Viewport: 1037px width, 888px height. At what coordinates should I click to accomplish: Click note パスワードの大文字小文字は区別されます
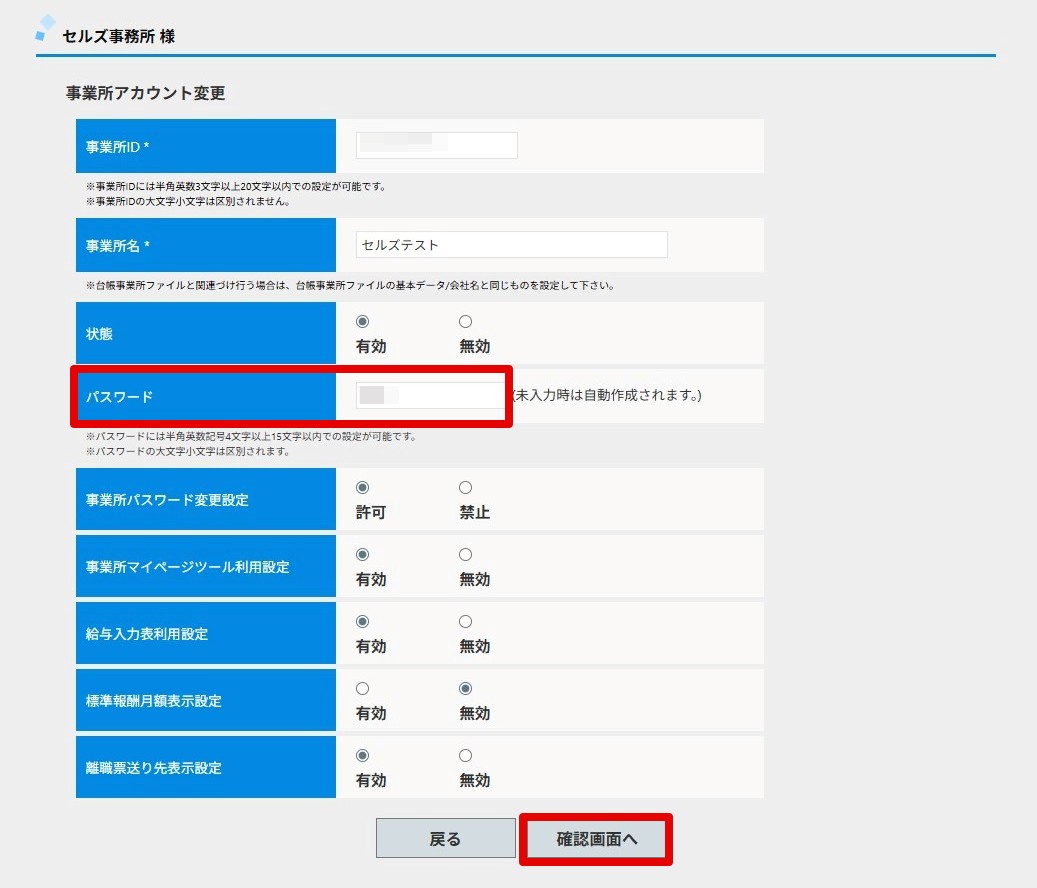point(188,451)
